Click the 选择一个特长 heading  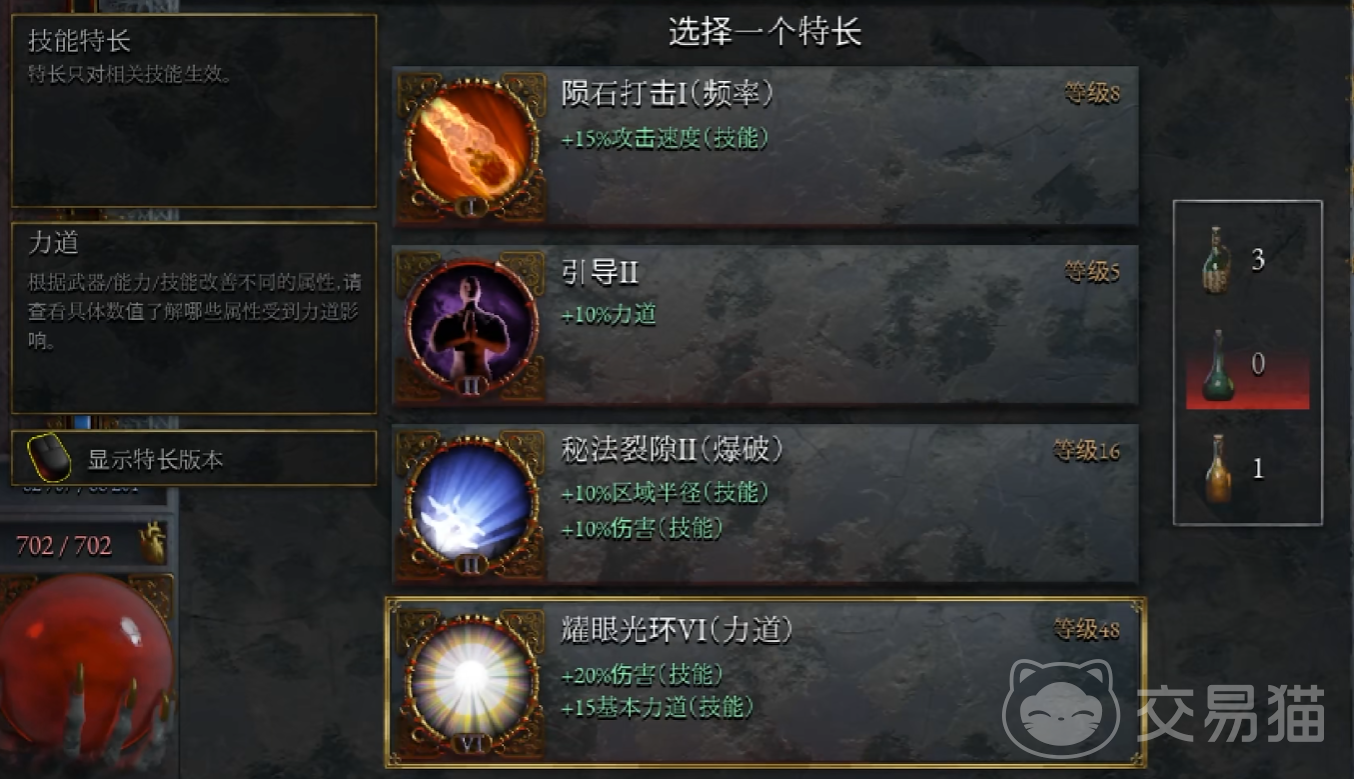coord(765,33)
